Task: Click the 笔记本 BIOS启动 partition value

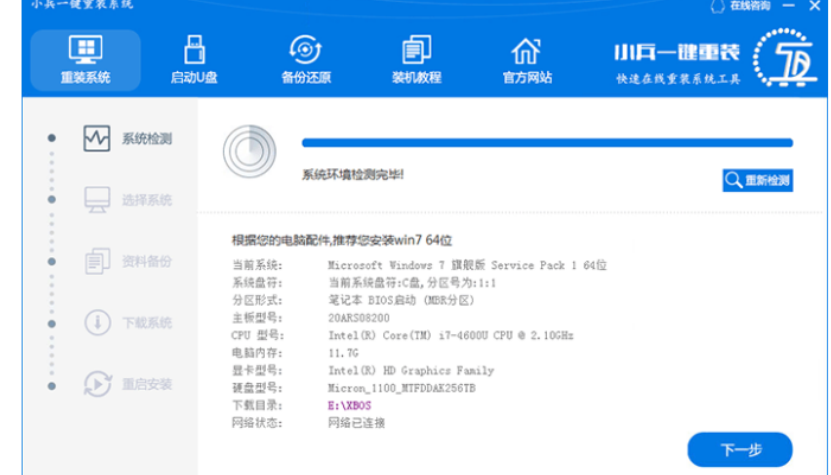Action: click(401, 301)
